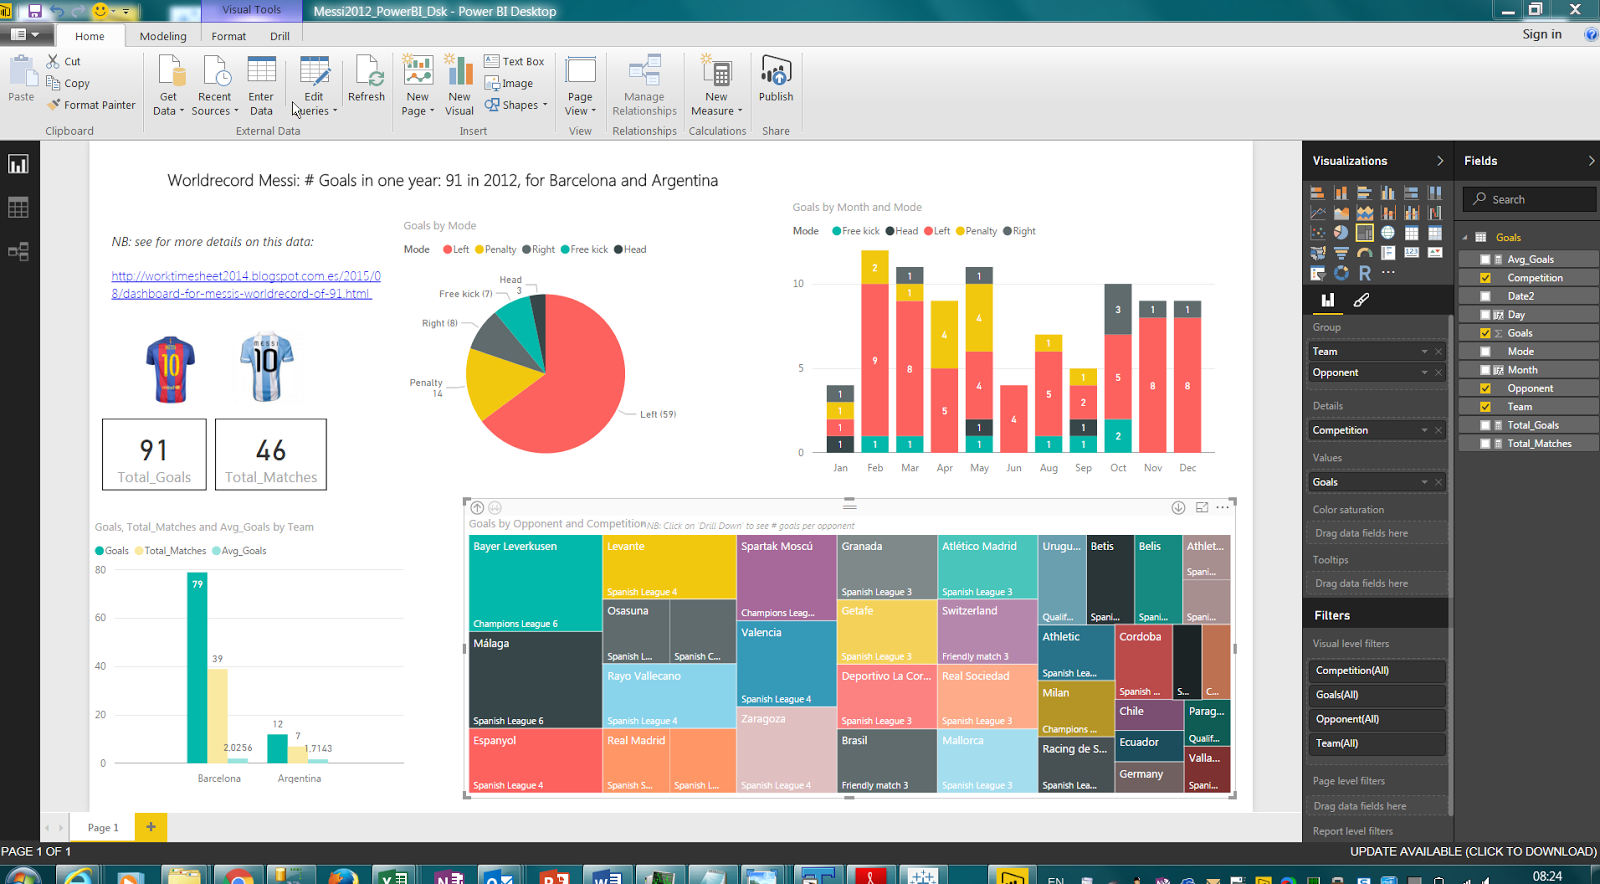The height and width of the screenshot is (884, 1600).
Task: Choose the gauge visualization
Action: click(x=1365, y=253)
